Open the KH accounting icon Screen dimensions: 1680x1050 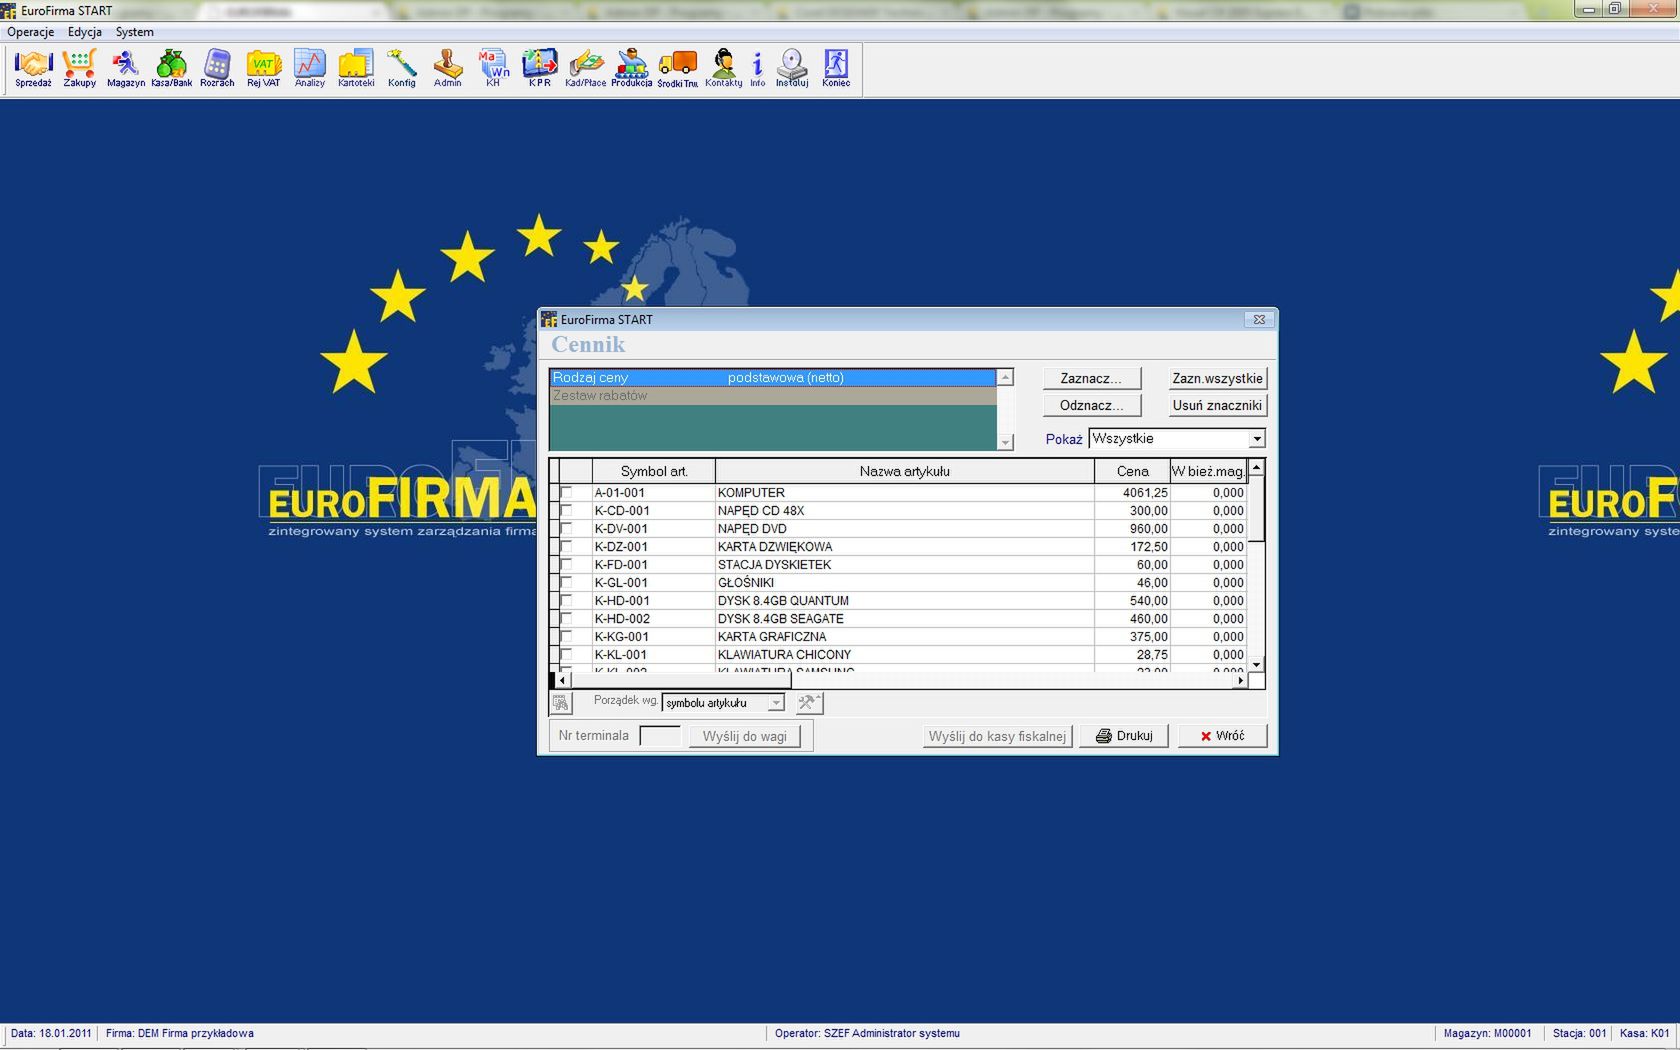[x=493, y=68]
